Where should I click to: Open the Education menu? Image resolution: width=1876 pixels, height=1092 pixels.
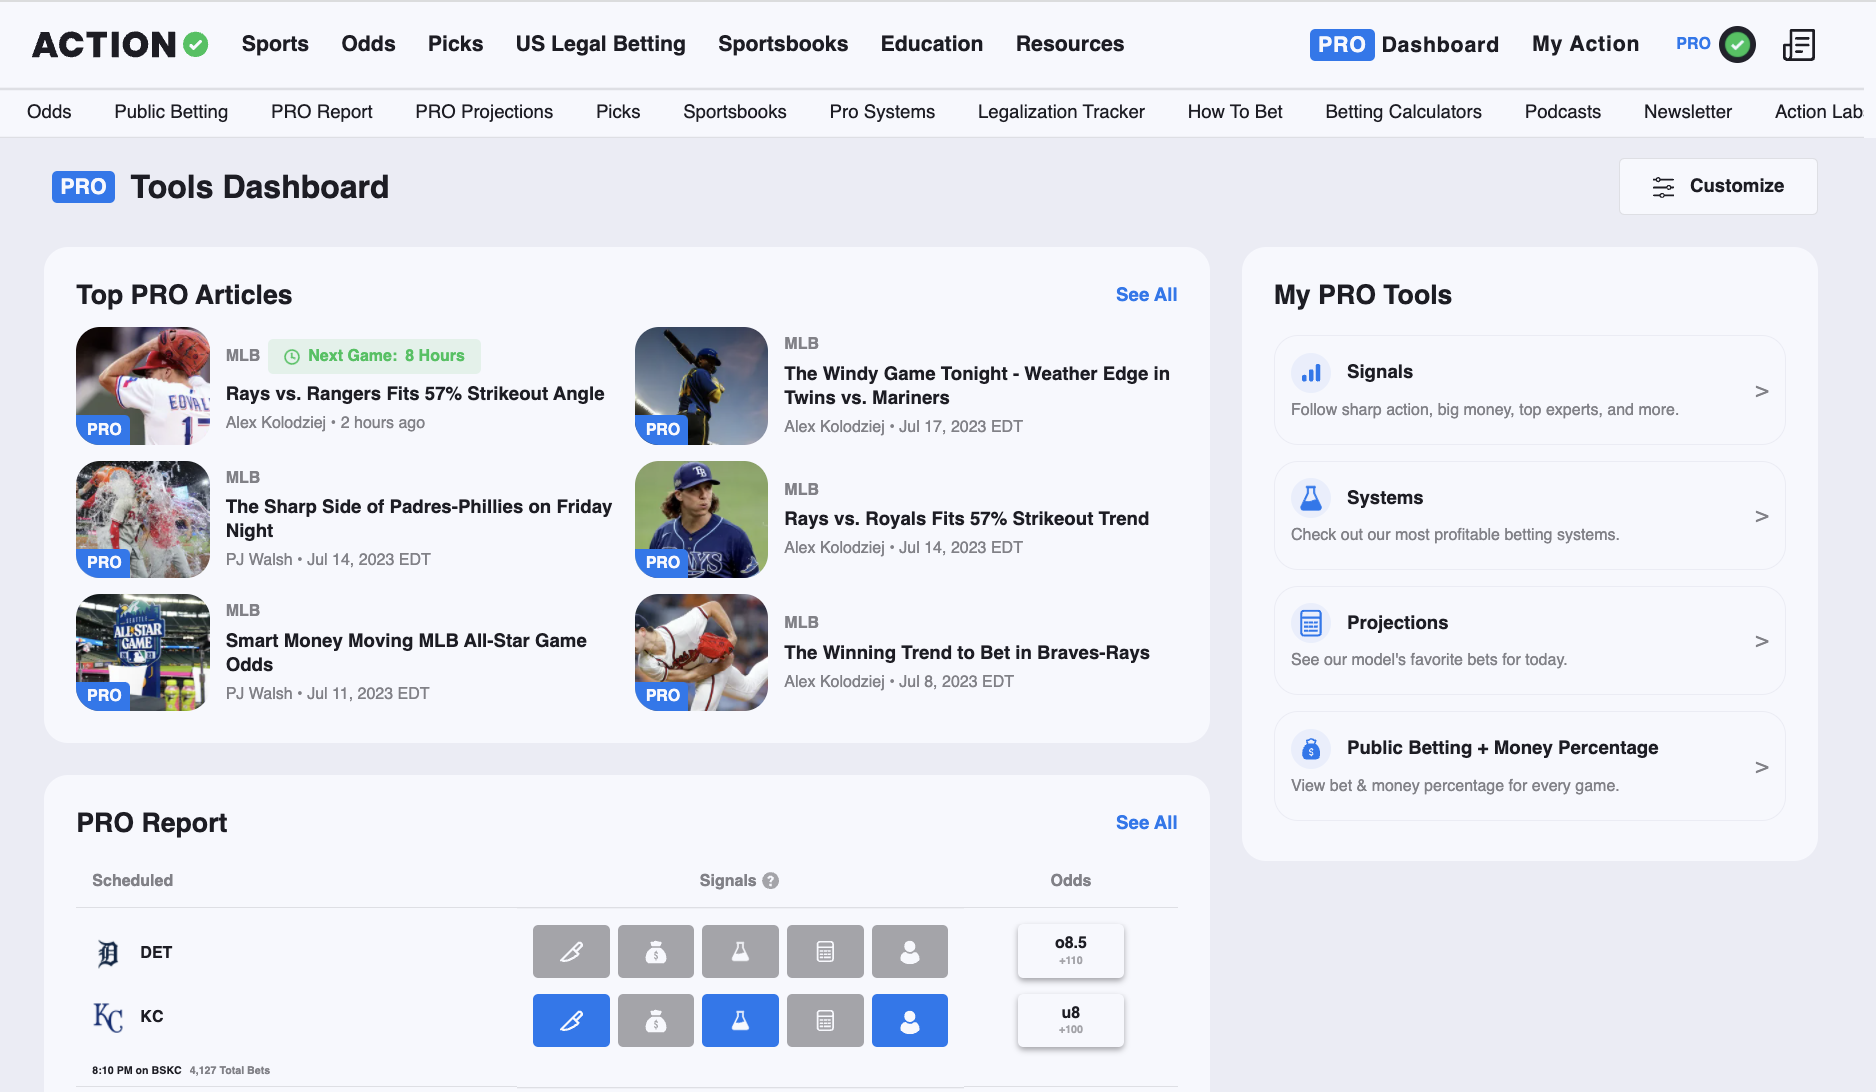(x=932, y=44)
